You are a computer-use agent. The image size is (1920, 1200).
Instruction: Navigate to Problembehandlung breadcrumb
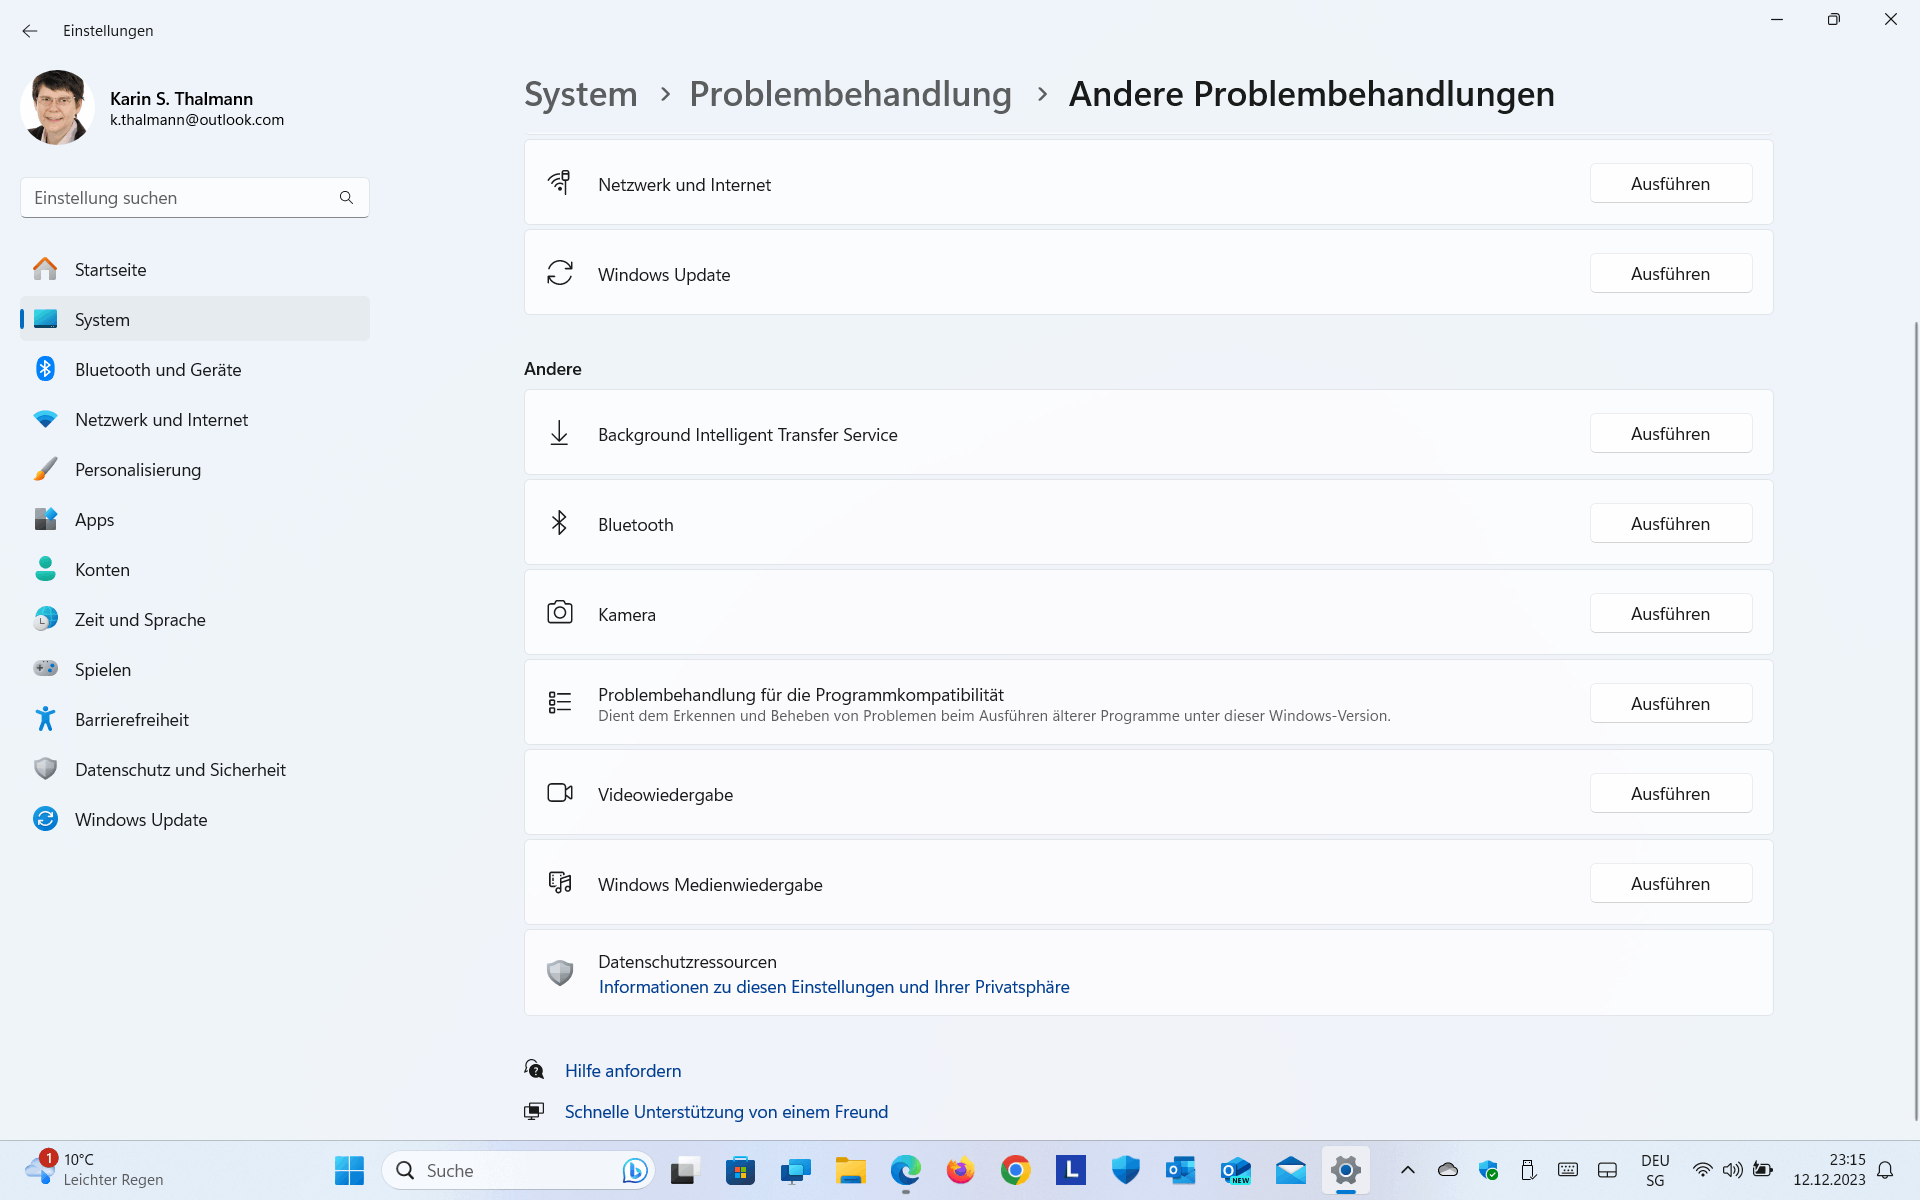point(850,94)
